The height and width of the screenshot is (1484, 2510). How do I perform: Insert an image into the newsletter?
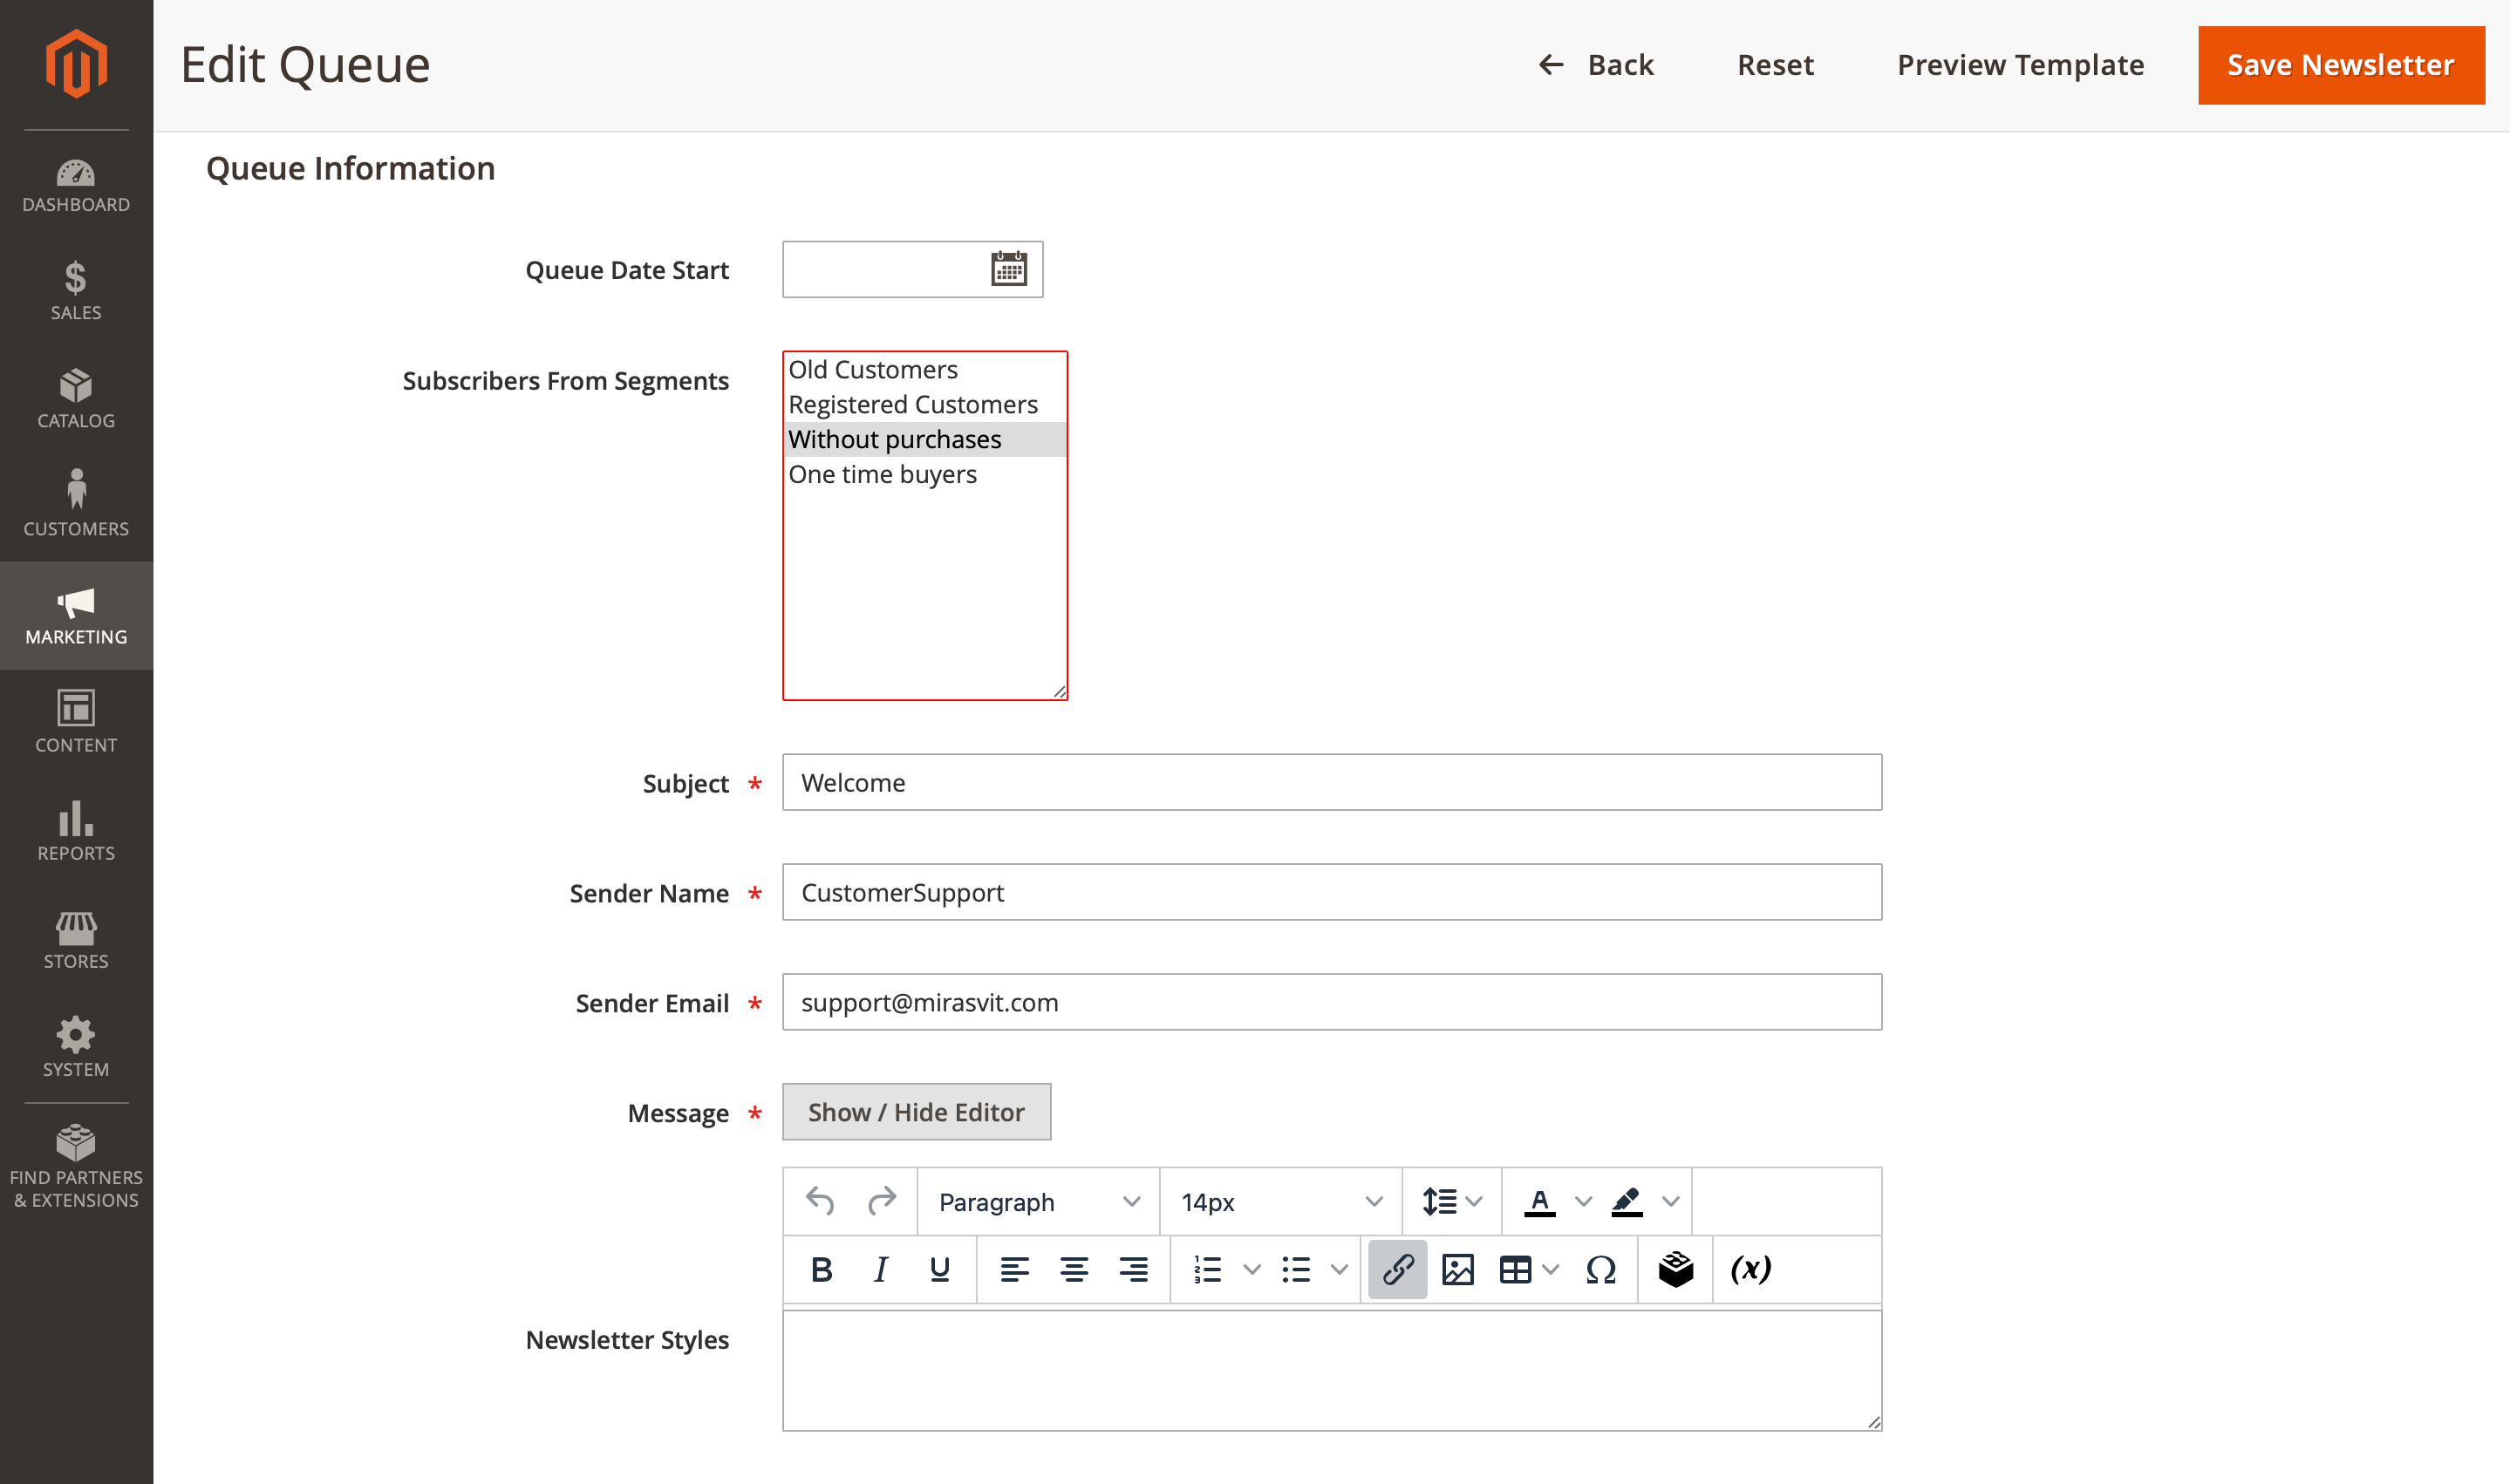[x=1458, y=1269]
